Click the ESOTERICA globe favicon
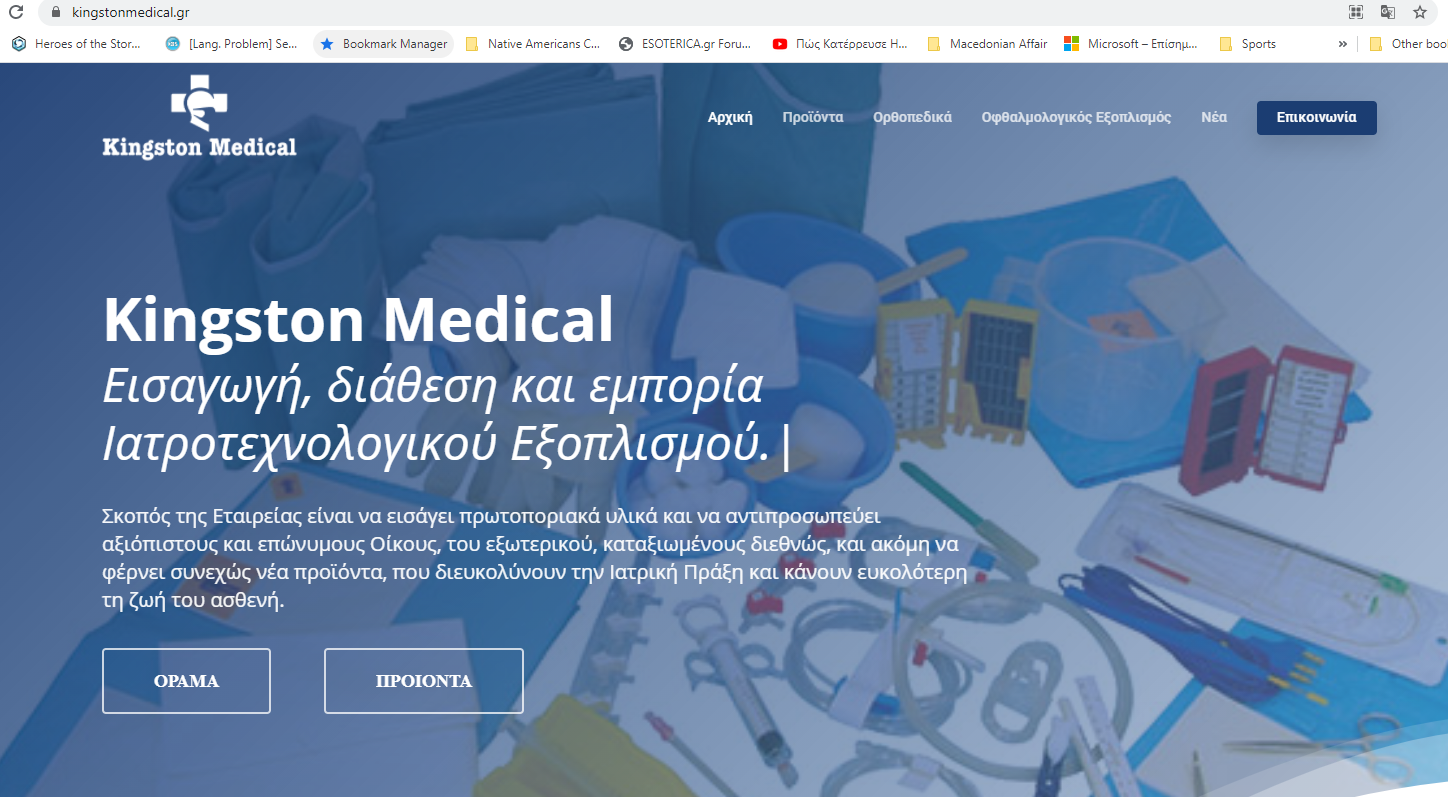The width and height of the screenshot is (1448, 797). point(627,44)
